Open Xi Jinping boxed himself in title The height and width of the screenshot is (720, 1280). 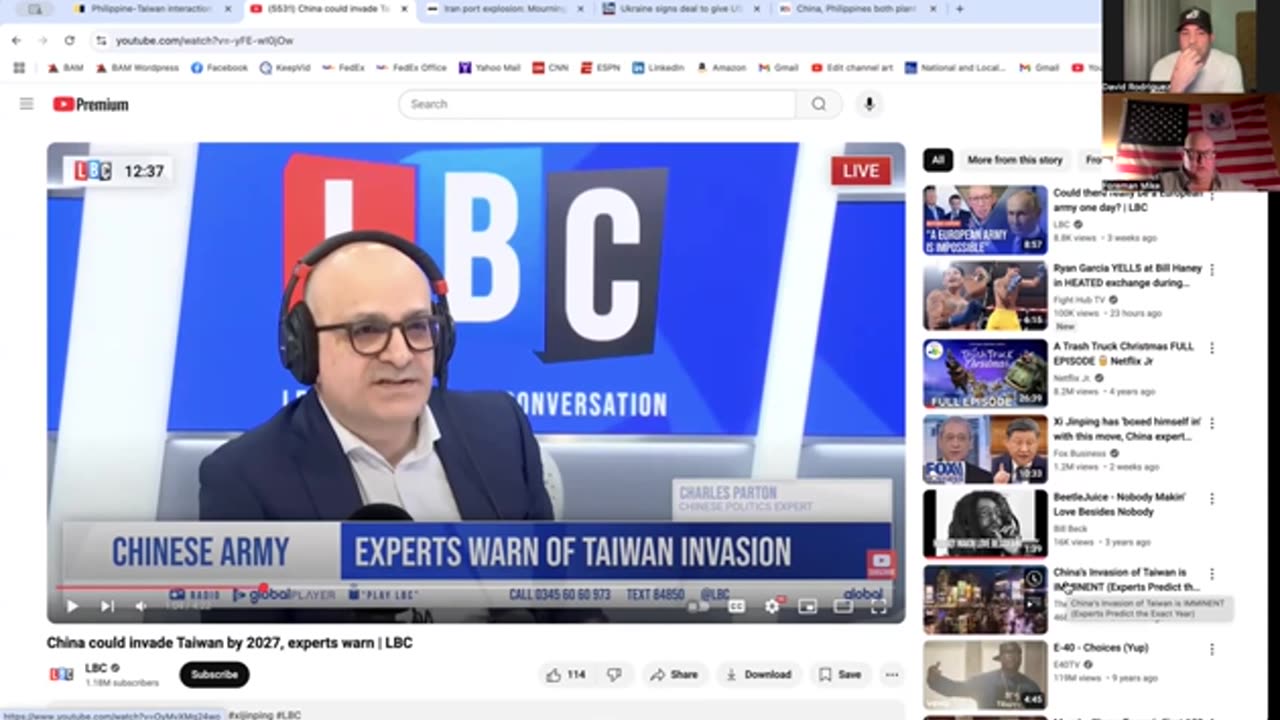1127,429
